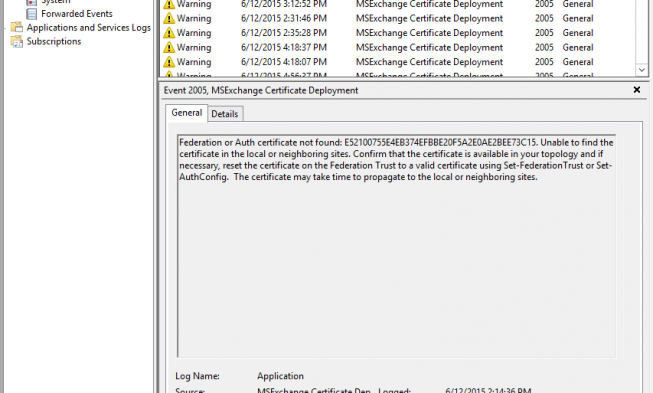This screenshot has height=393, width=653.
Task: Close the Event 2005 preview pane
Action: 637,90
